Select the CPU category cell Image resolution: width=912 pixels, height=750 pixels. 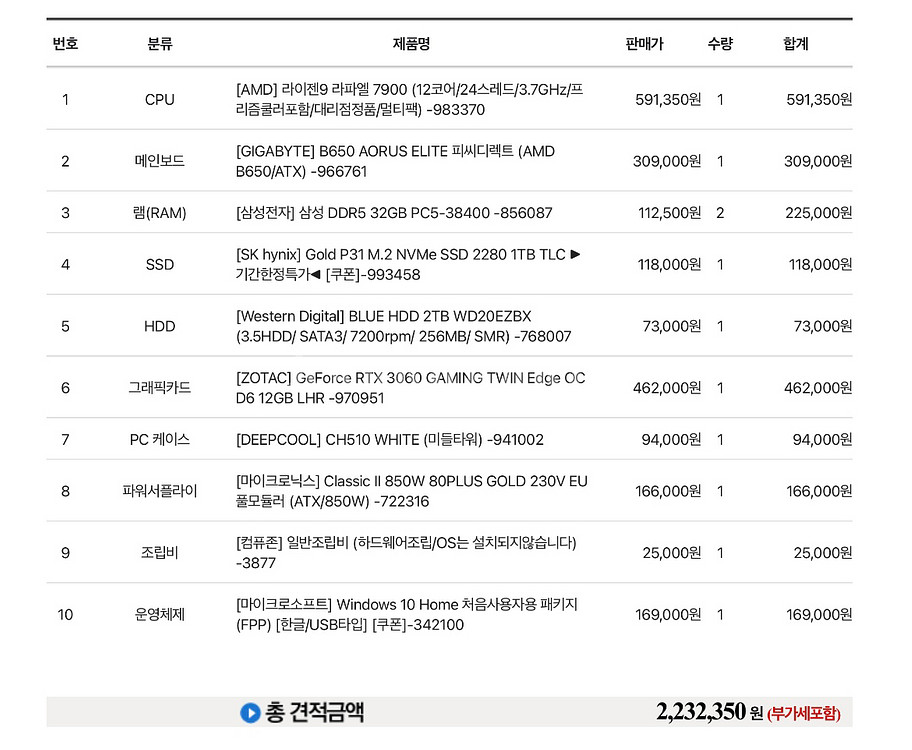[160, 99]
